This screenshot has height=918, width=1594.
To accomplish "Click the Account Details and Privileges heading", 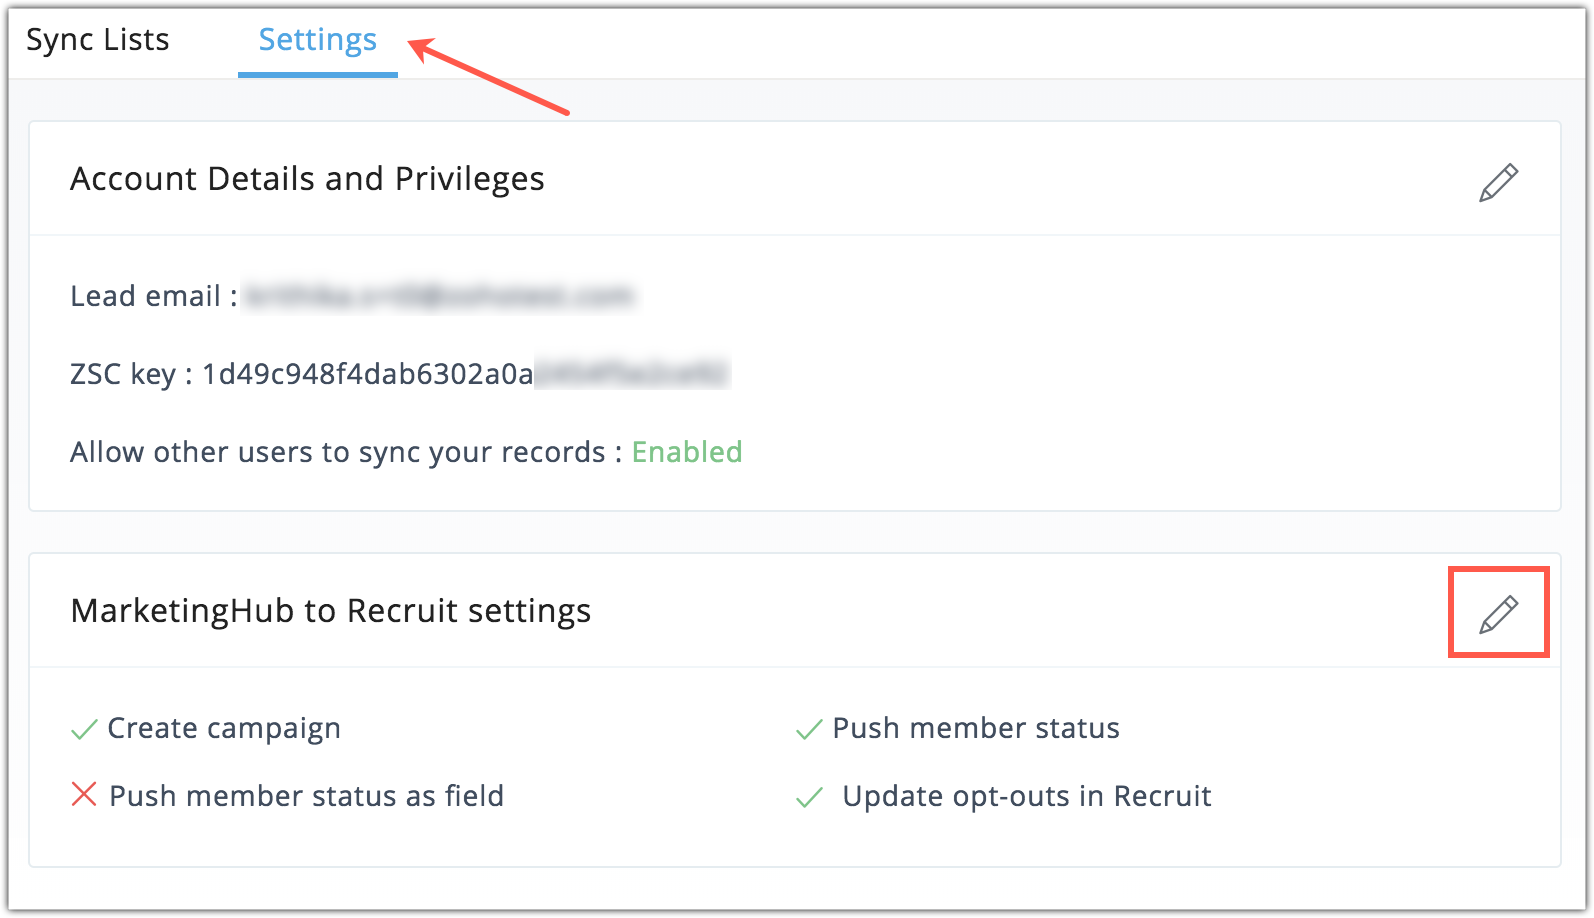I will [307, 179].
